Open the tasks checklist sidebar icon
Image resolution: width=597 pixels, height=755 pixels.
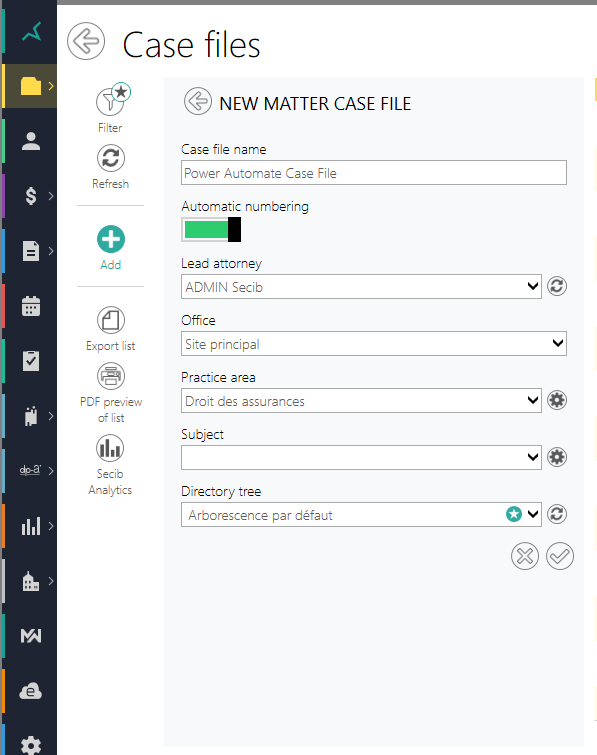31,361
